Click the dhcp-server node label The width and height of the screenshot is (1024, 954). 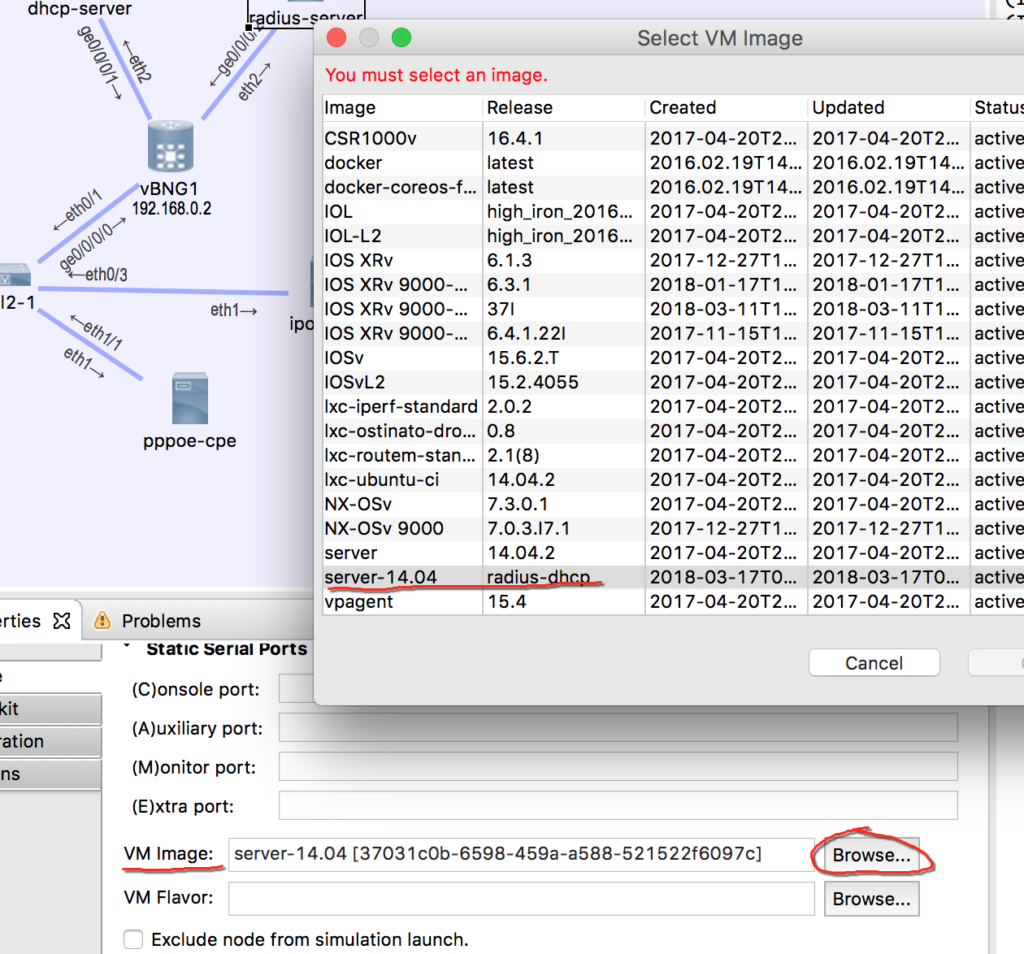[80, 8]
